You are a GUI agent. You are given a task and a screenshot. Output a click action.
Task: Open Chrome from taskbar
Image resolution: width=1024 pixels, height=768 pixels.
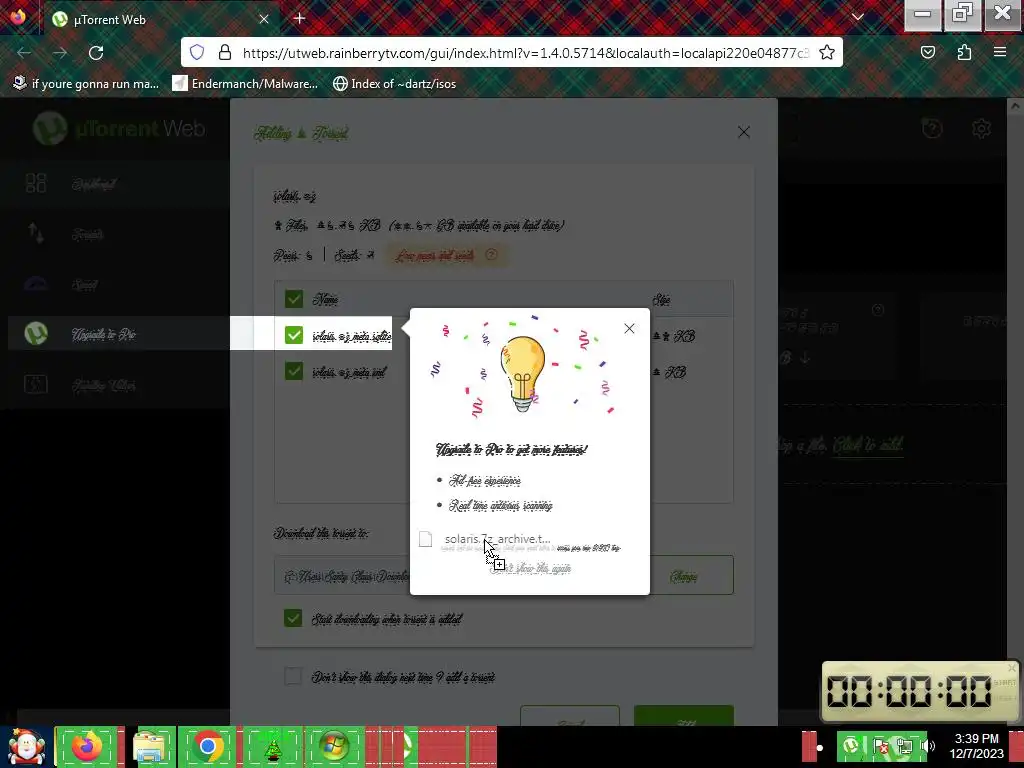point(208,746)
